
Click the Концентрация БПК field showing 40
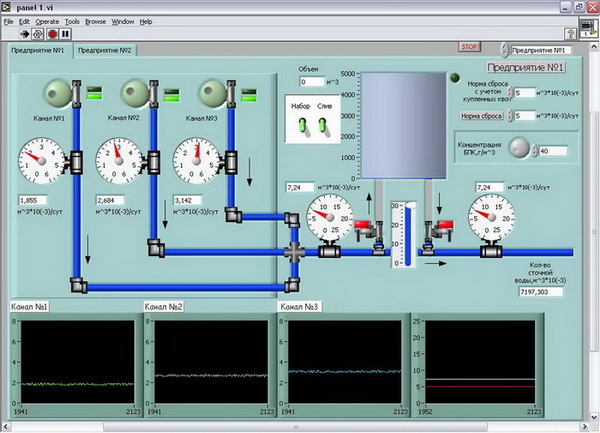(x=553, y=151)
